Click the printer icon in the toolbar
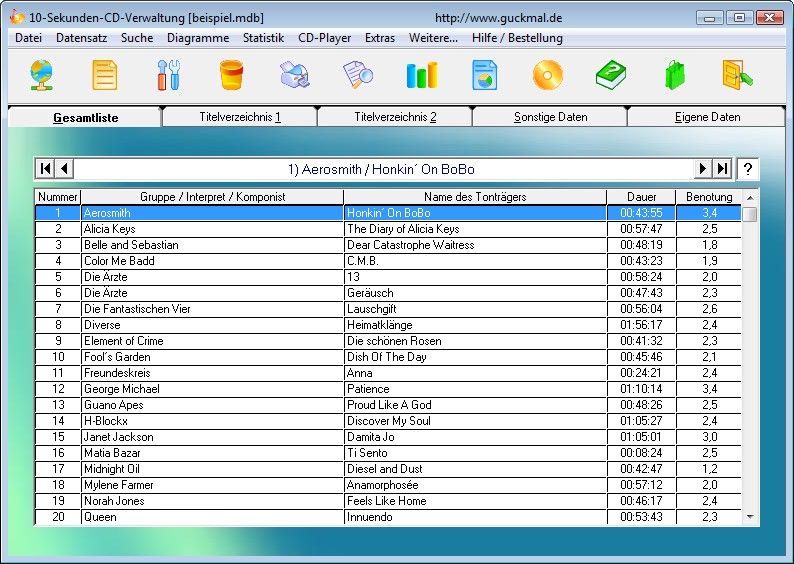Screen dimensions: 794x564 [x=294, y=75]
